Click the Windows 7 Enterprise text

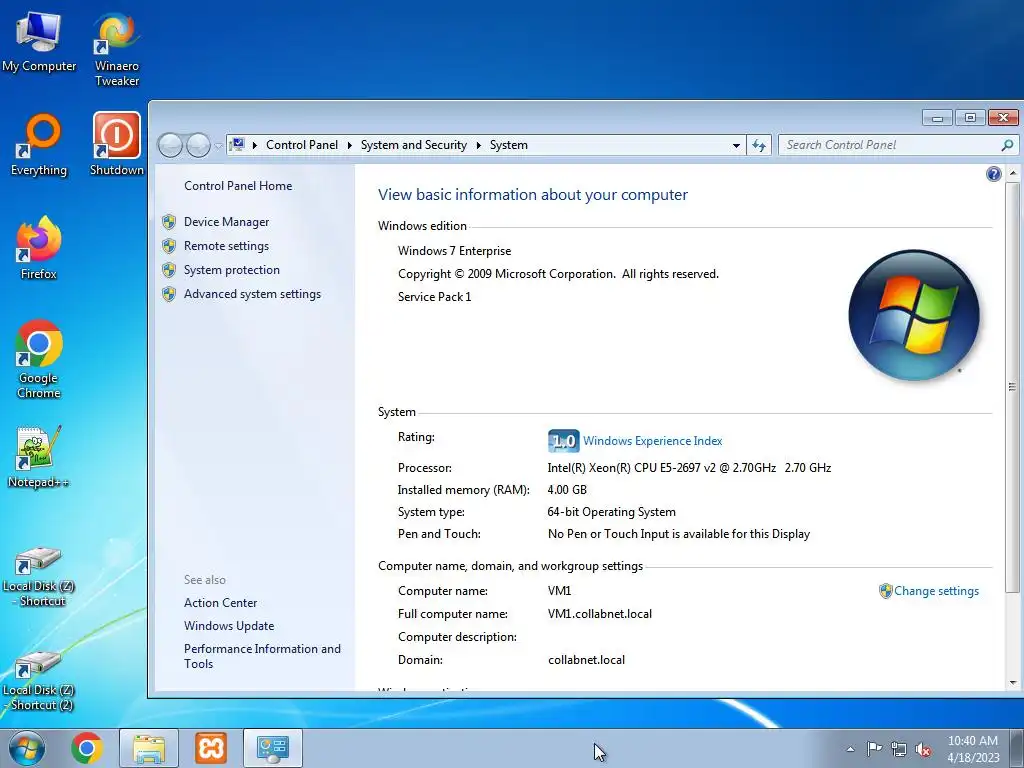[x=454, y=251]
